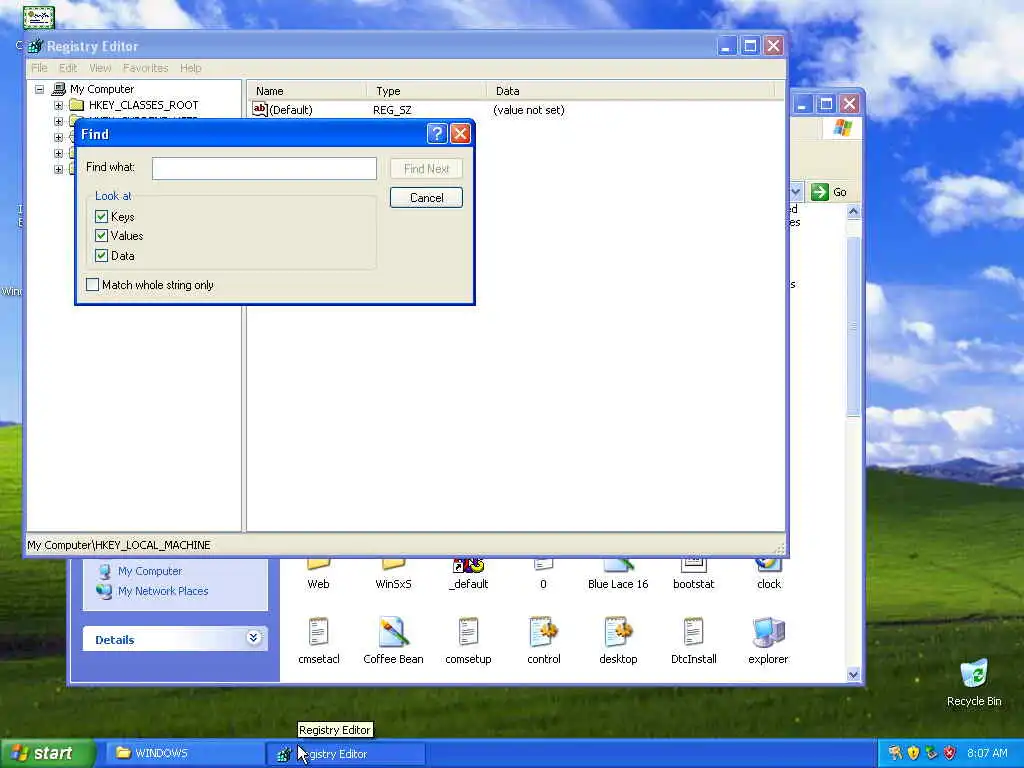
Task: Click the green Go arrow icon
Action: (820, 192)
